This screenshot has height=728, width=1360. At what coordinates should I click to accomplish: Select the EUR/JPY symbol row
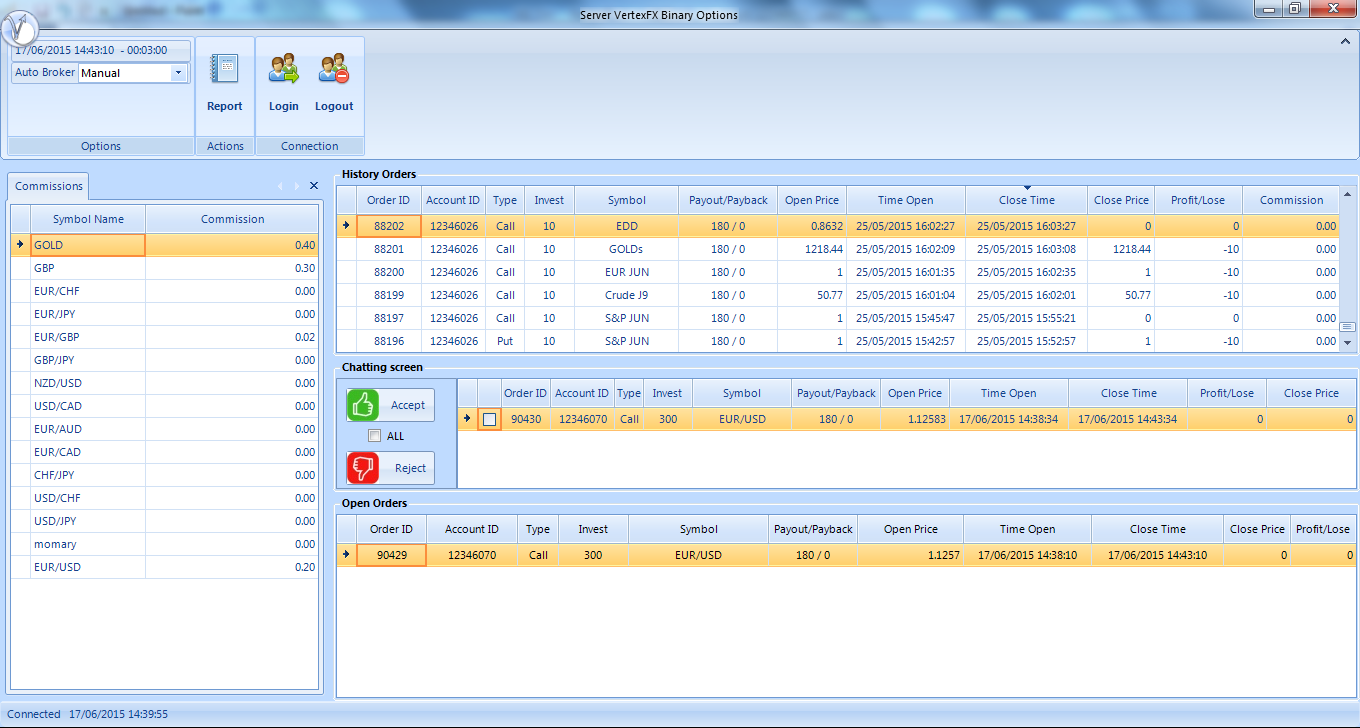[x=165, y=314]
